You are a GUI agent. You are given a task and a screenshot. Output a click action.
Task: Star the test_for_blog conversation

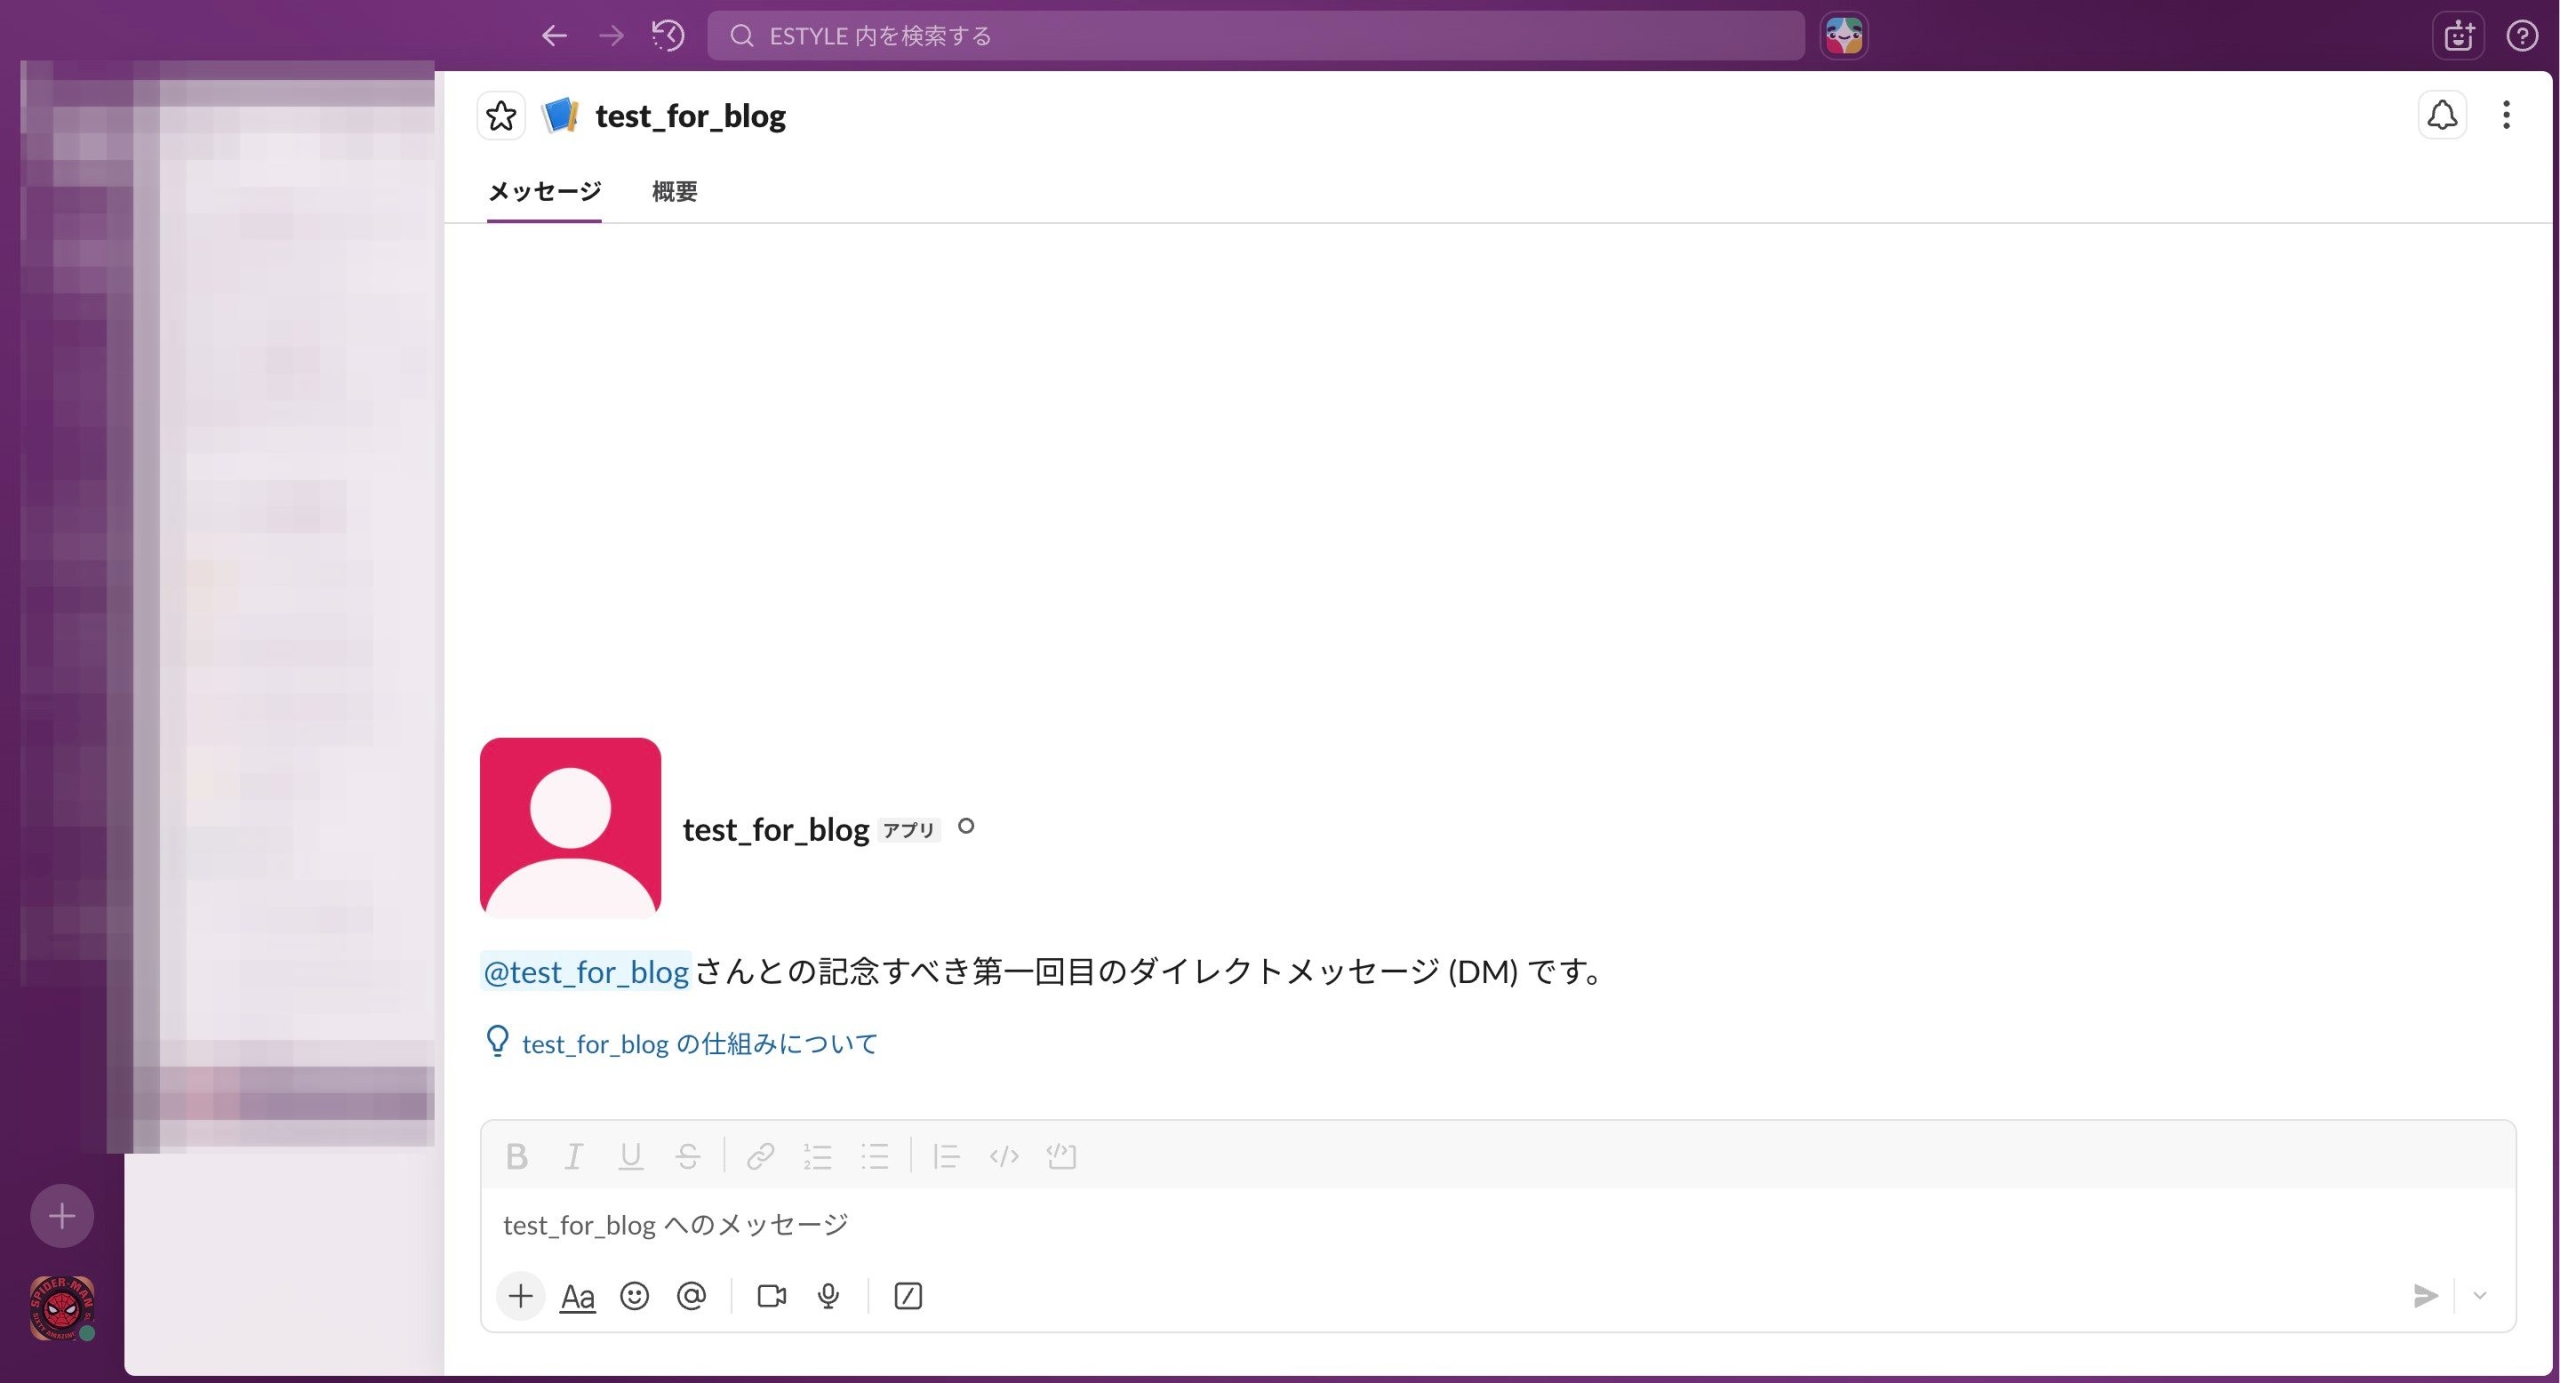pos(501,116)
